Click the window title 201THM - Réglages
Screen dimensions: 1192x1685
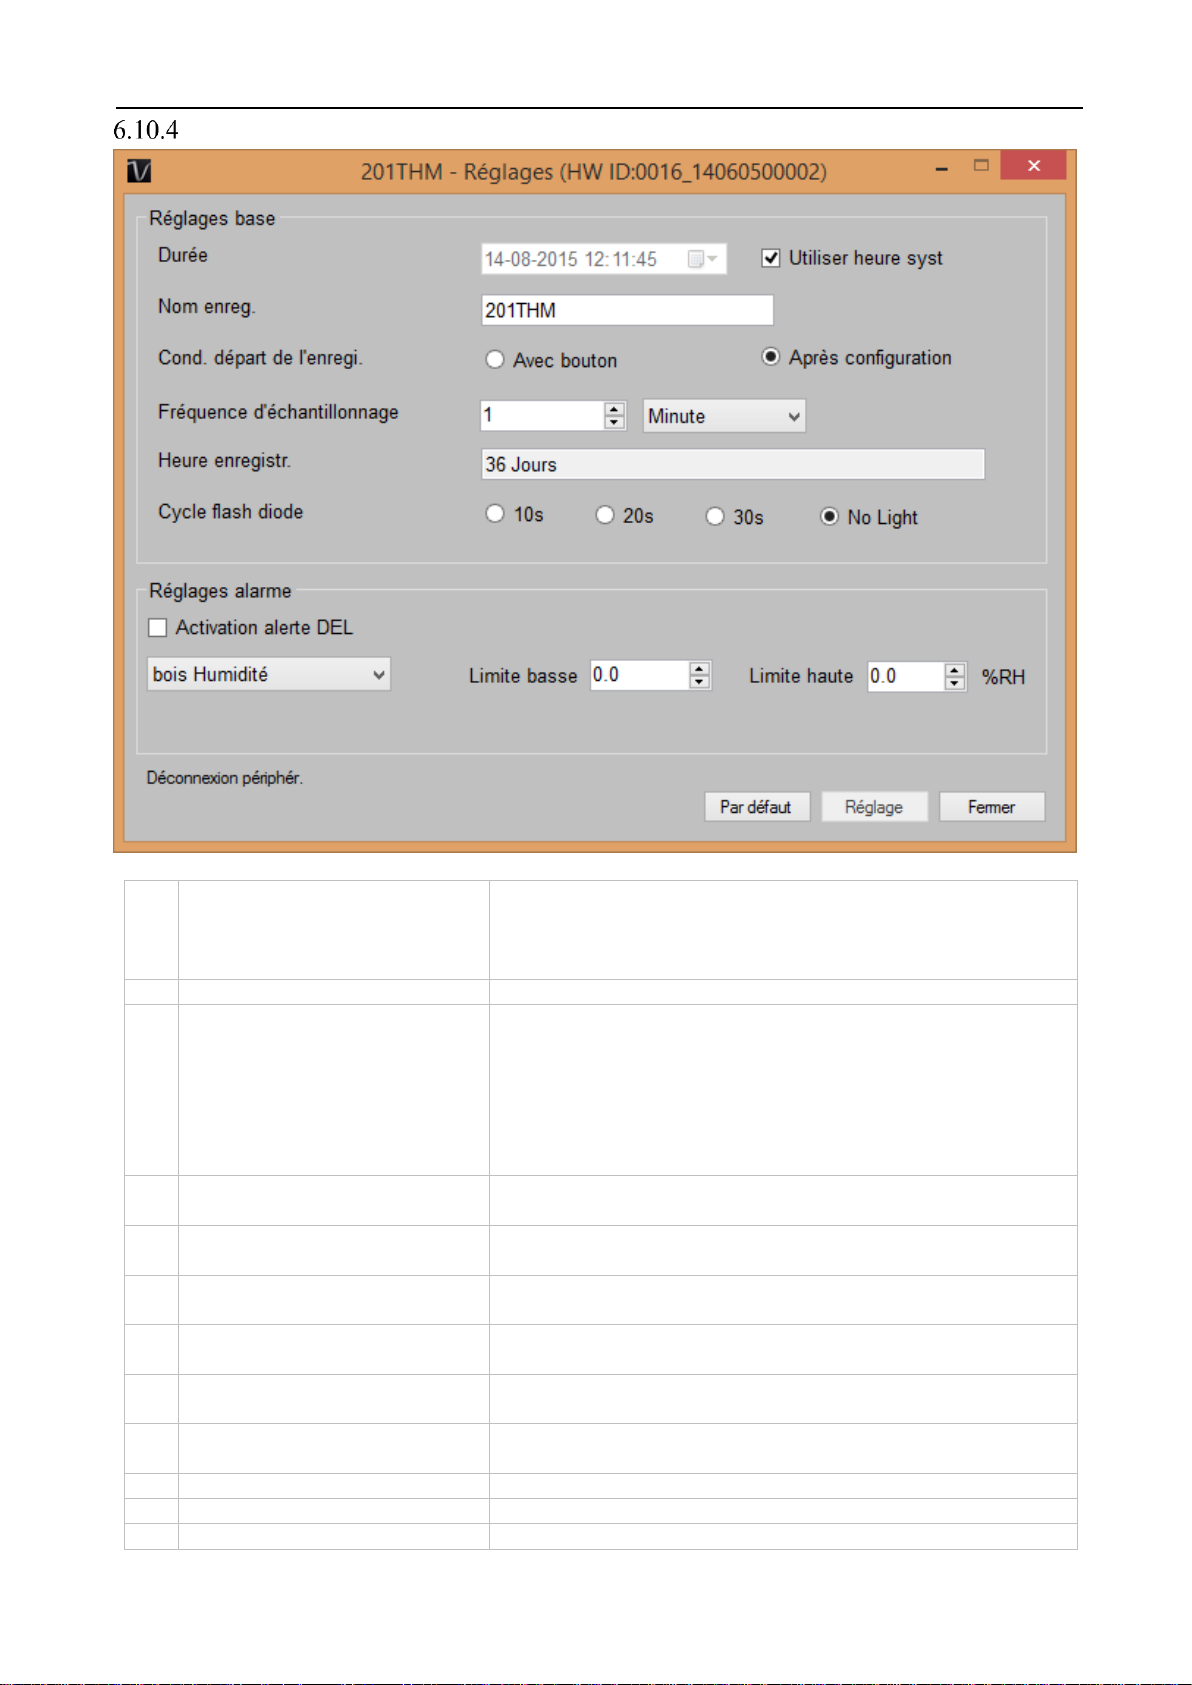tap(594, 172)
